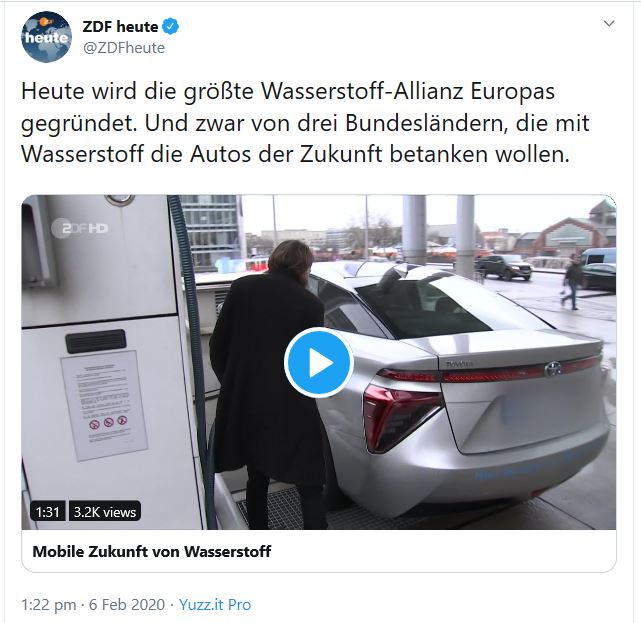Image resolution: width=641 pixels, height=623 pixels.
Task: Open the tweet options chevron menu
Action: (x=609, y=24)
